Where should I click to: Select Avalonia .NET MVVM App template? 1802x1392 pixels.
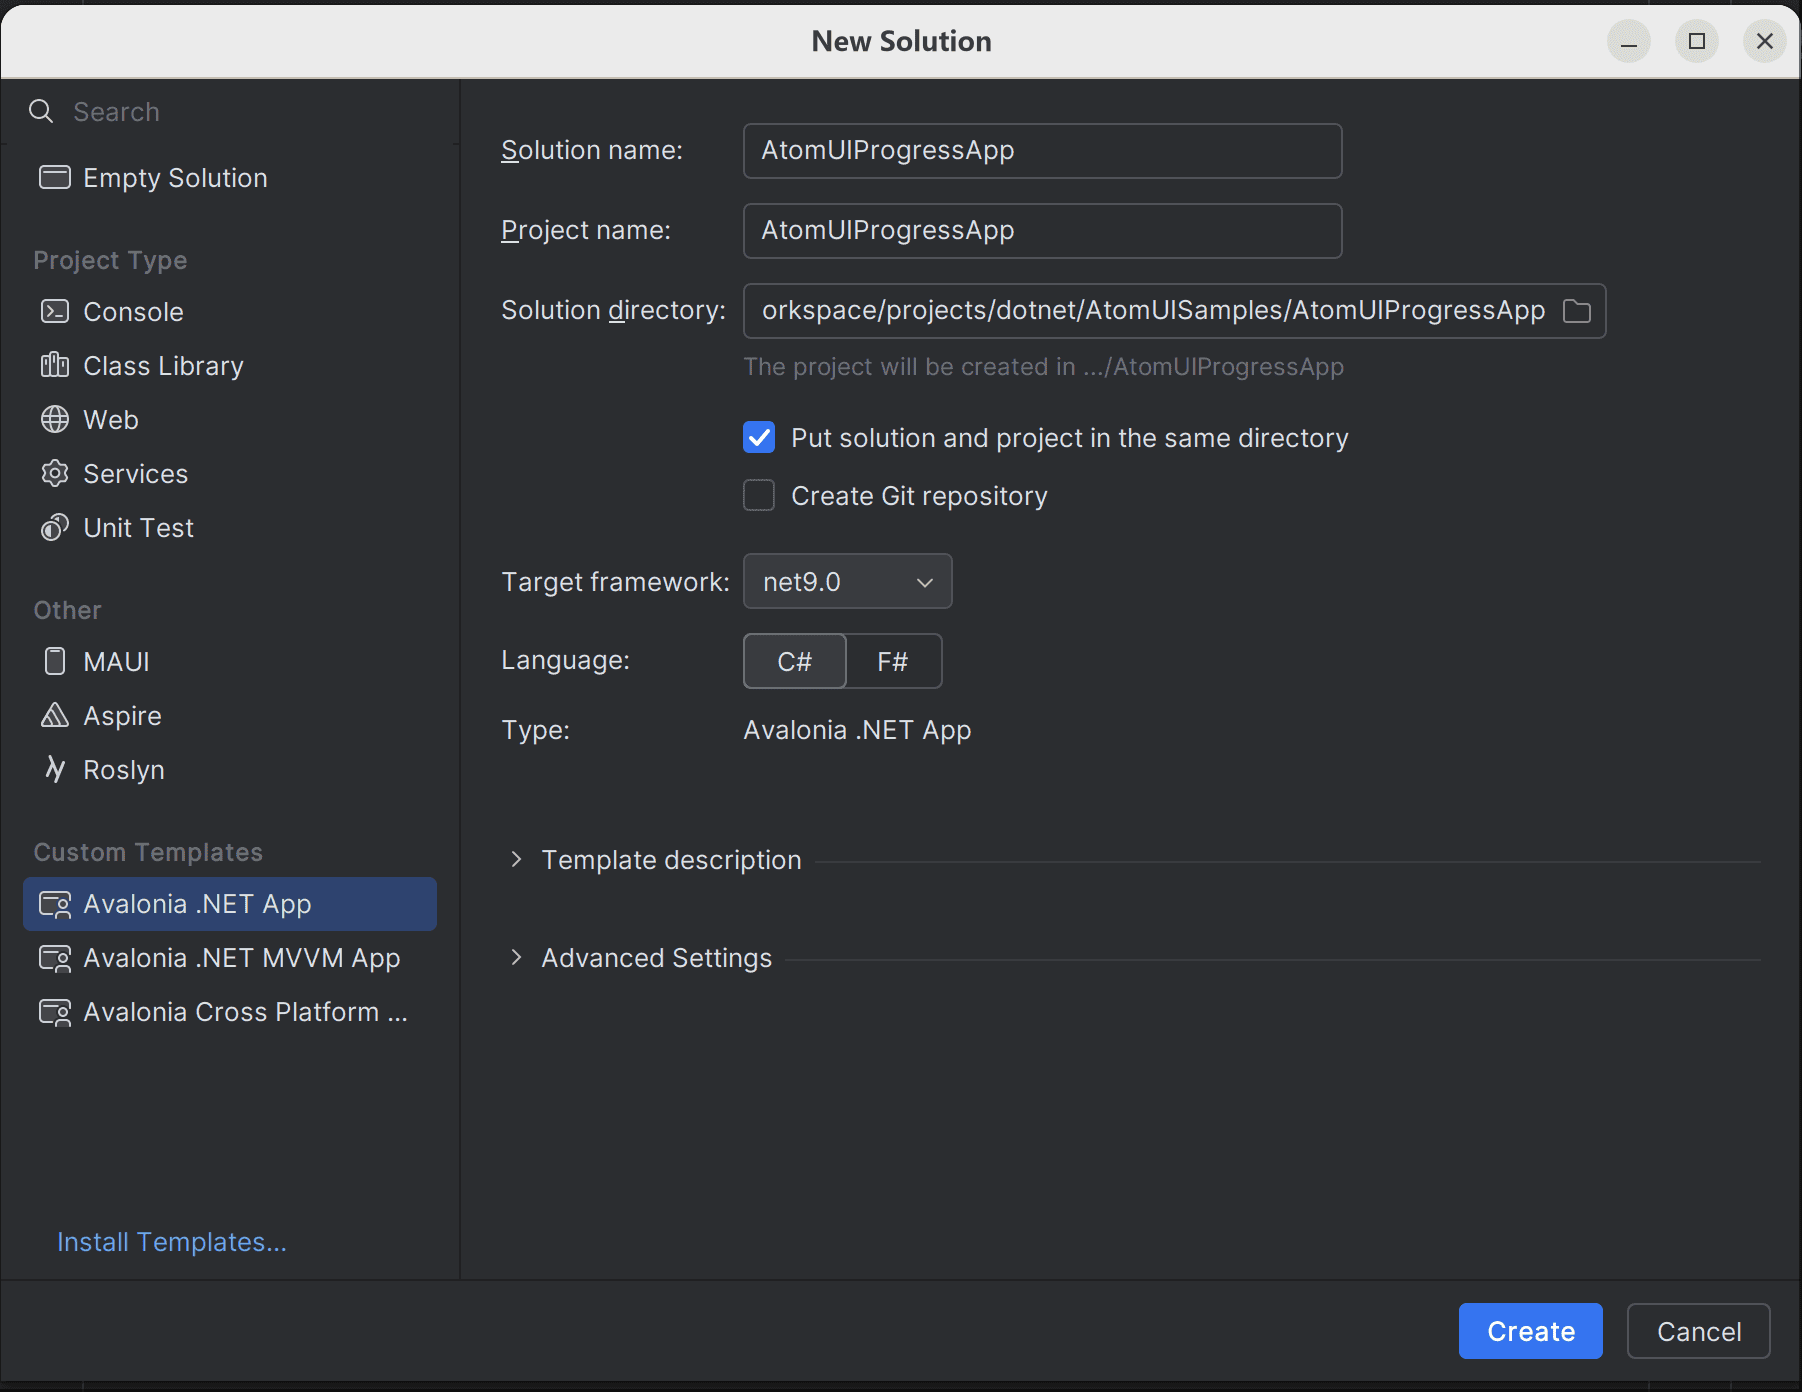coord(230,958)
